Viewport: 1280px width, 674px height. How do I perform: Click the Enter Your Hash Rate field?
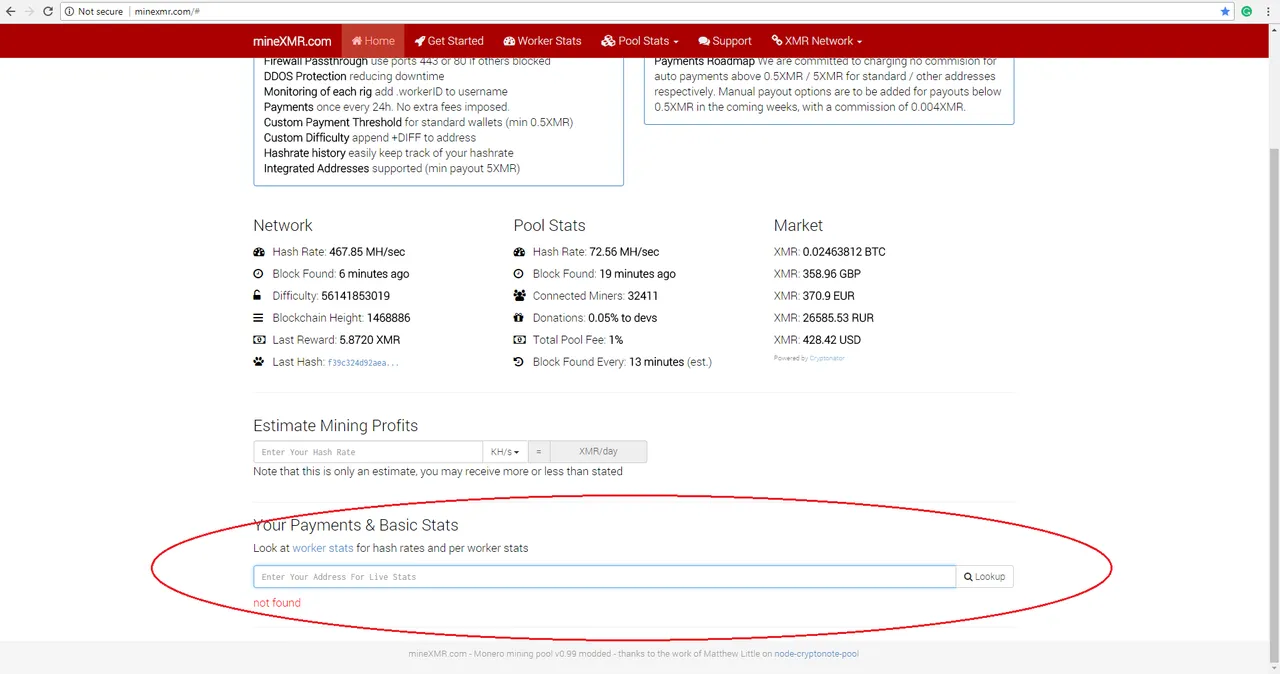click(368, 452)
